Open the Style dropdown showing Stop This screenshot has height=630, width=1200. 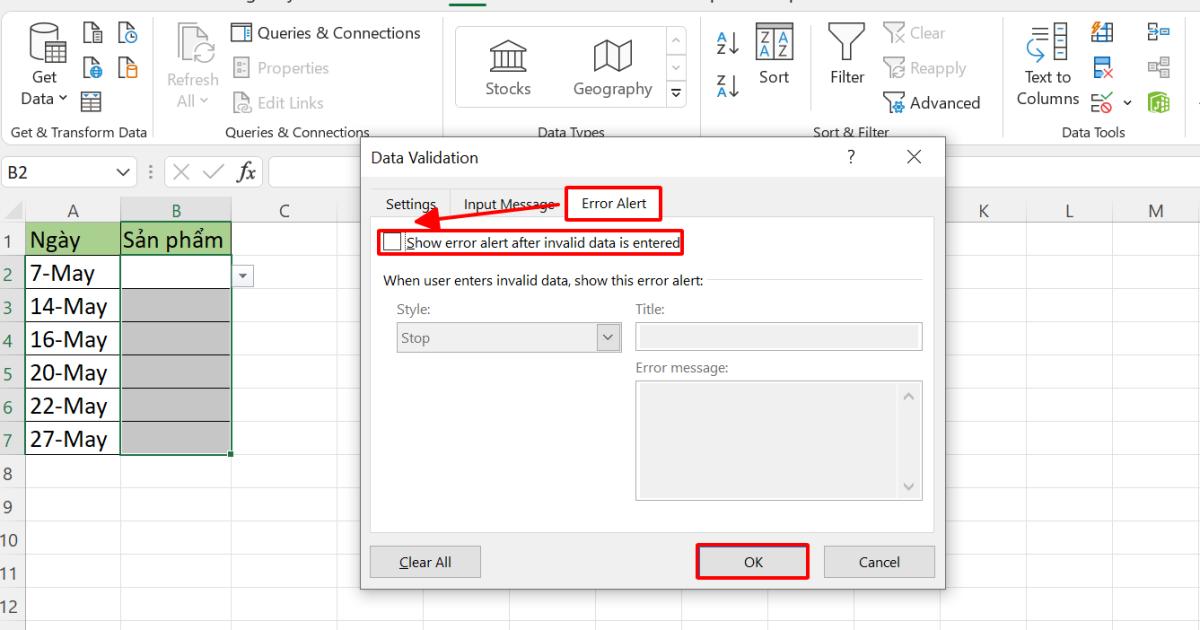[x=606, y=337]
